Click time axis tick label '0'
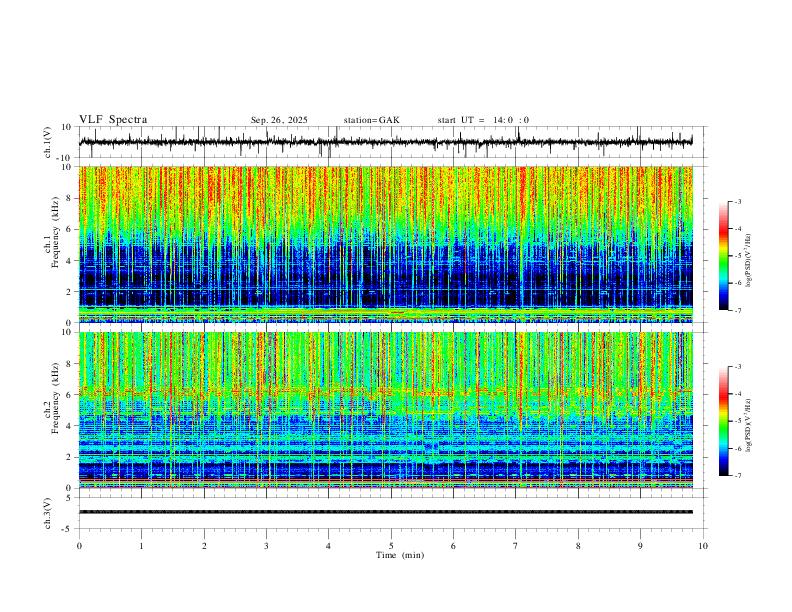 point(79,546)
